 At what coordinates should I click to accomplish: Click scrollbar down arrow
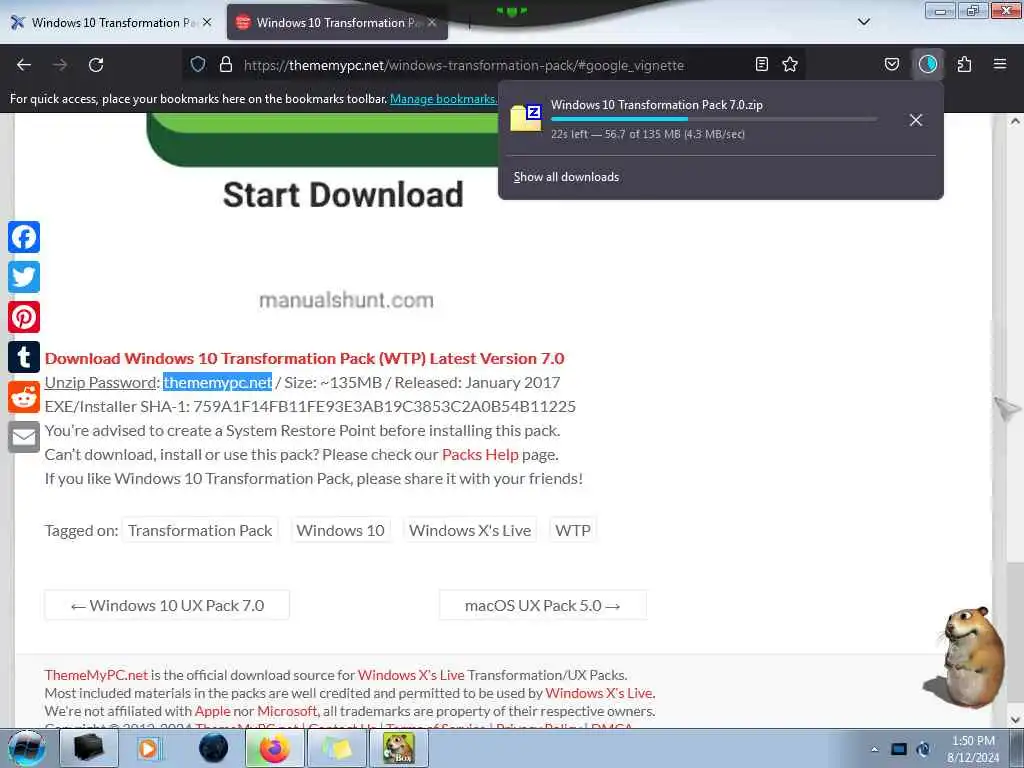click(x=1015, y=719)
